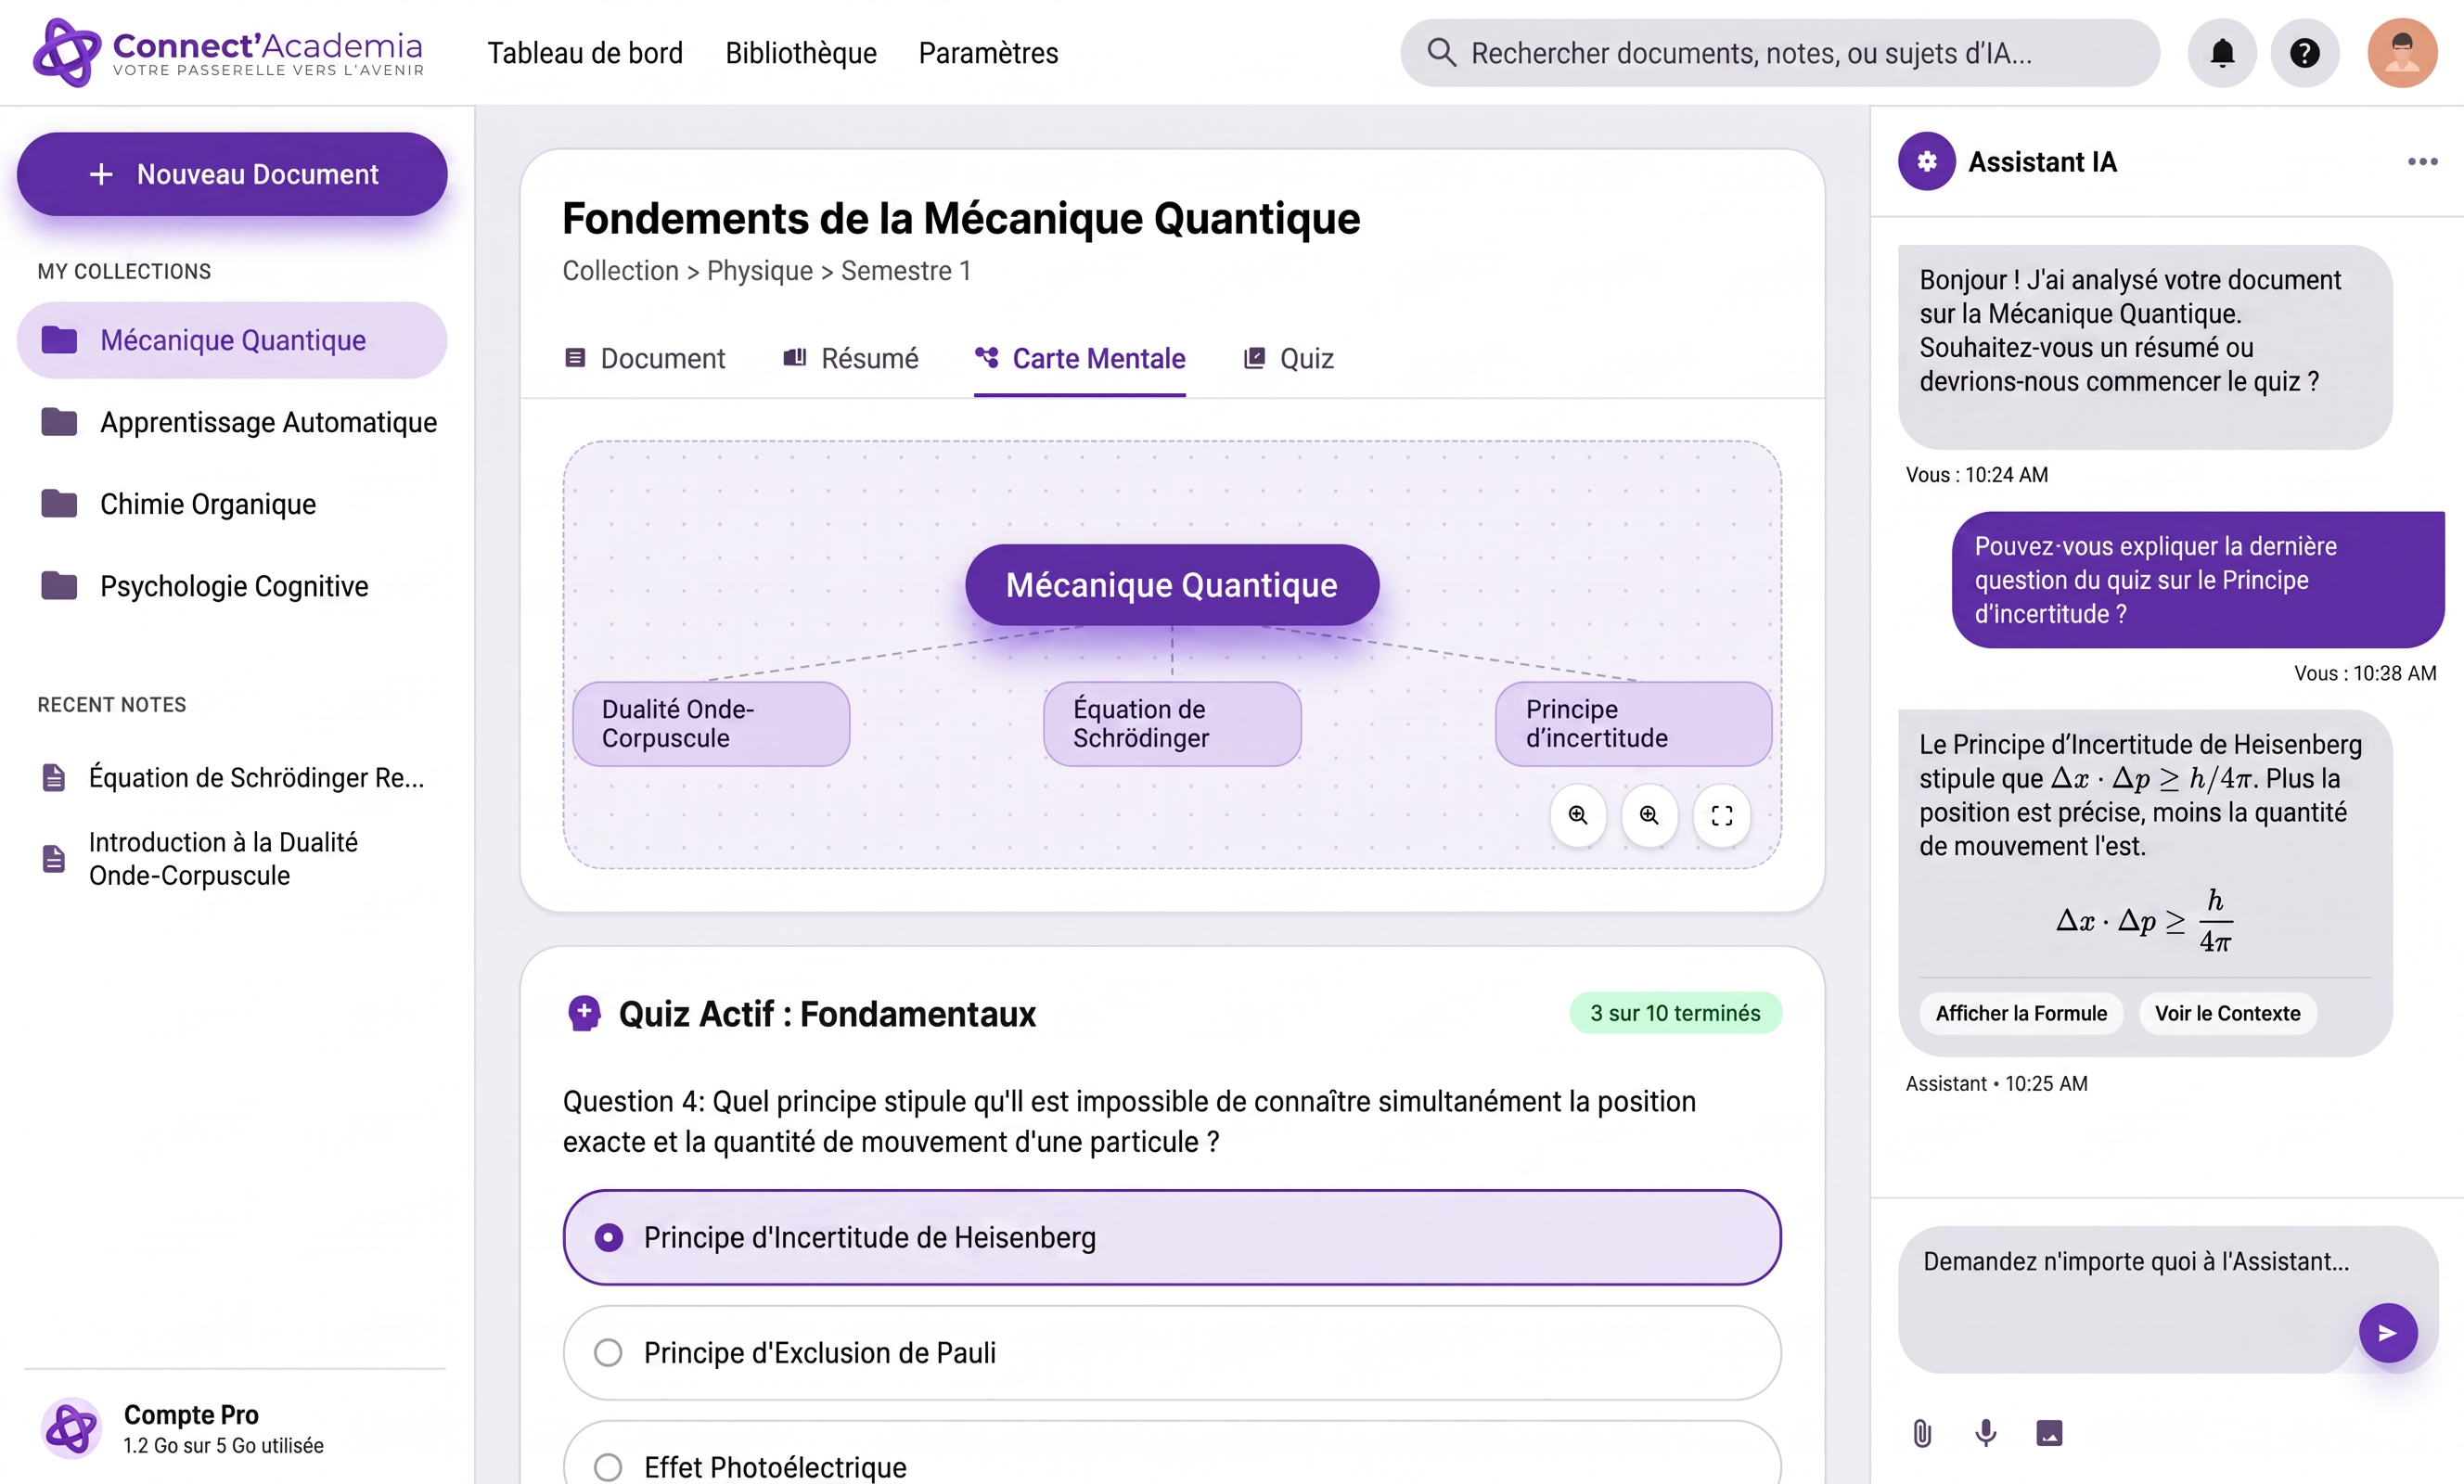Image resolution: width=2464 pixels, height=1484 pixels.
Task: Click the Quiz Actif head icon
Action: (x=584, y=1013)
